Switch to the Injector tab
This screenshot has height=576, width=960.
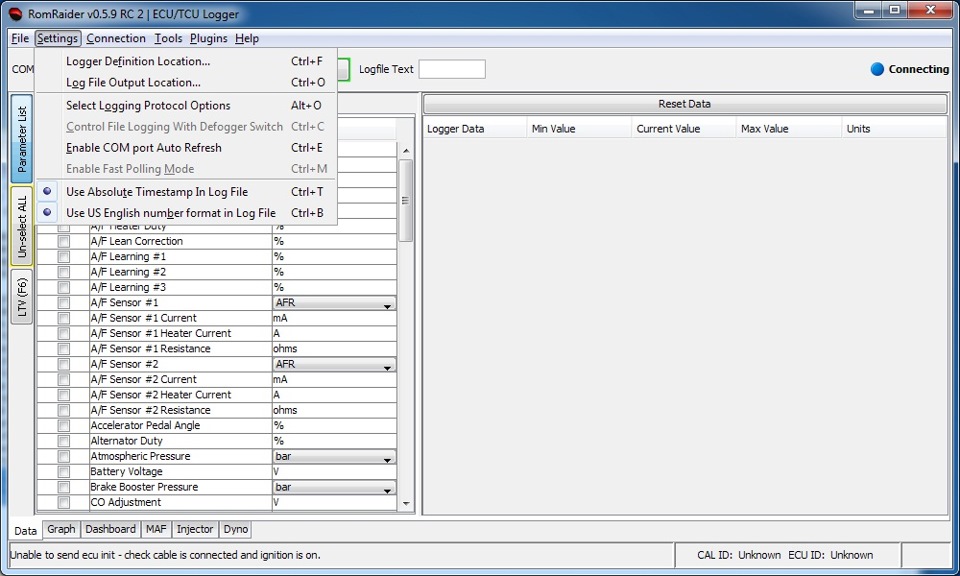click(x=195, y=529)
